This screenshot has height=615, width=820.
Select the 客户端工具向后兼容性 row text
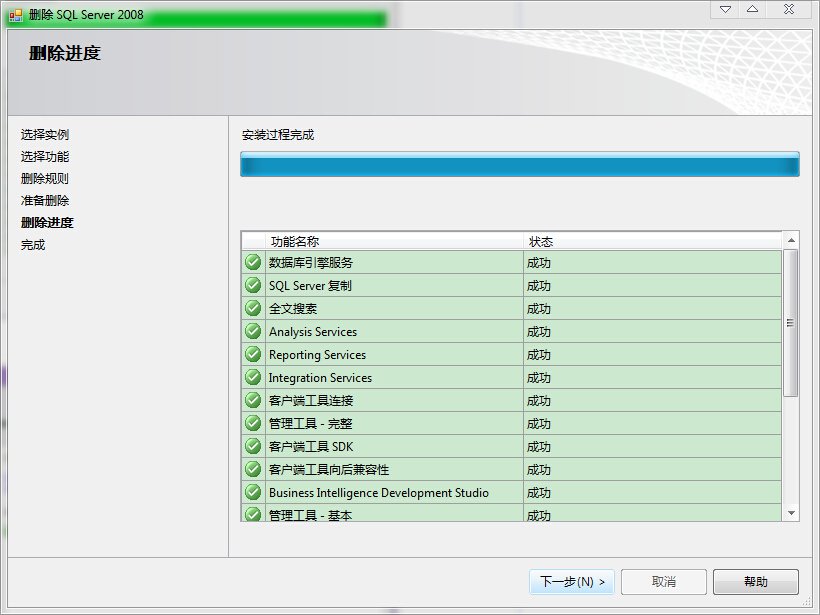[329, 470]
